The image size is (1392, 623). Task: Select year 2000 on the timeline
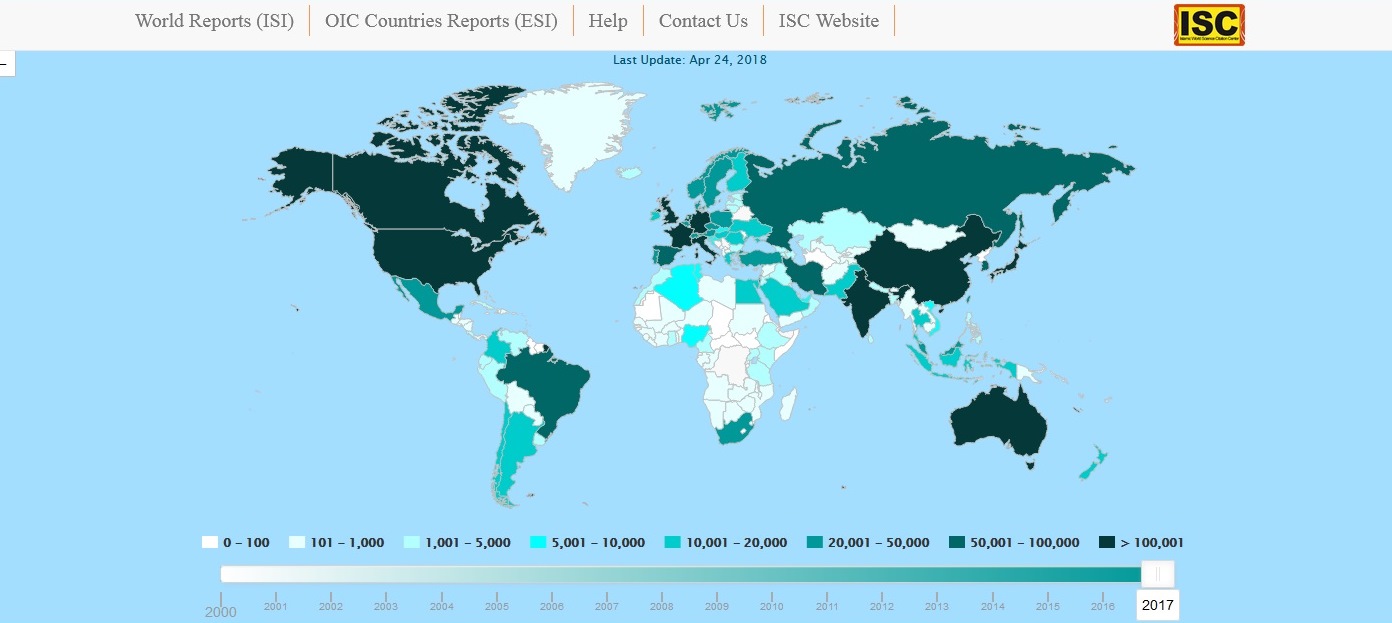221,611
